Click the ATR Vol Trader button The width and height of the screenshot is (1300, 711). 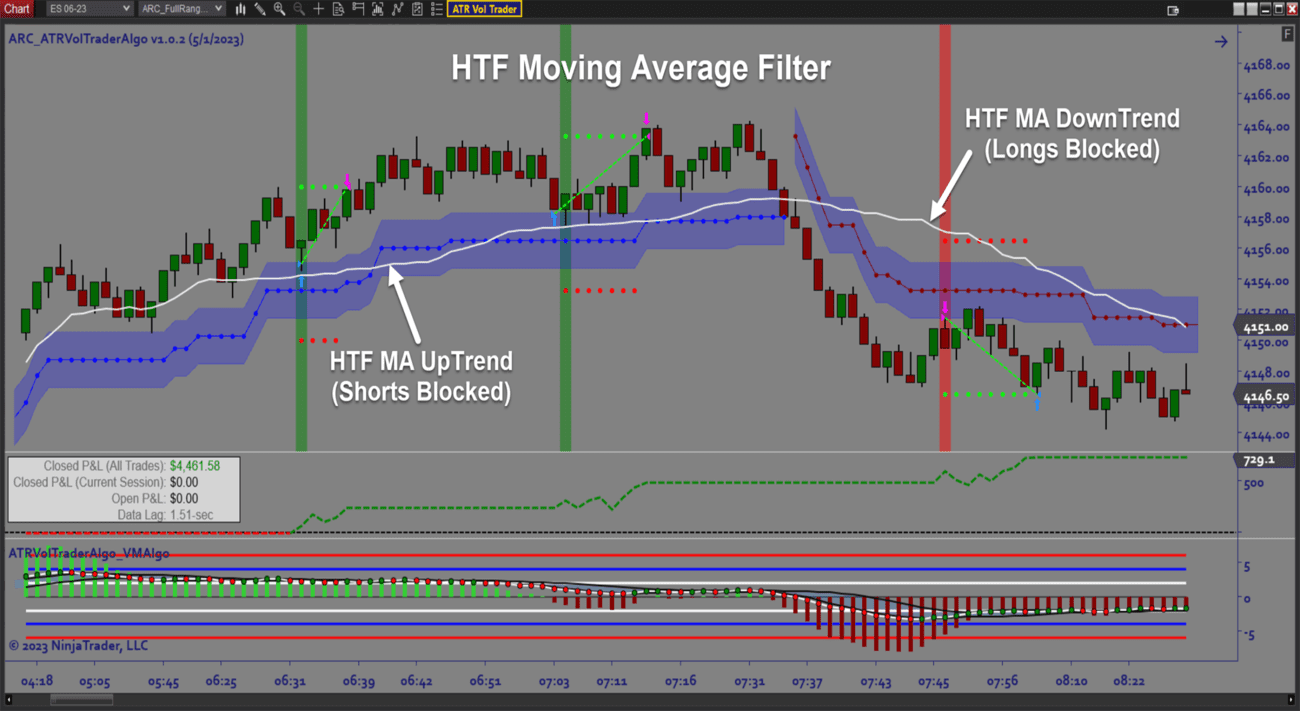click(485, 9)
